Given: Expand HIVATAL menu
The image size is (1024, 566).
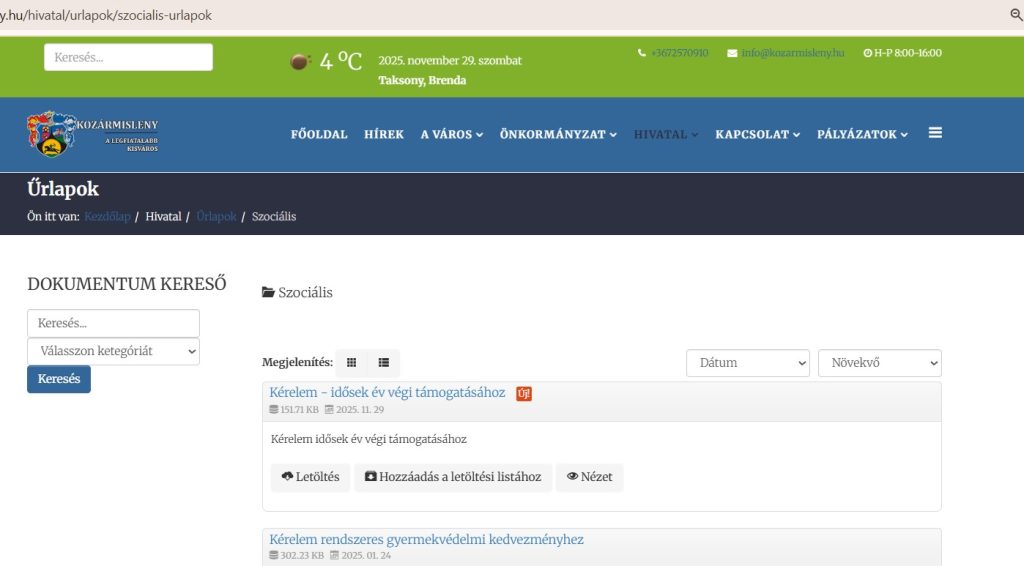Looking at the screenshot, I should (x=665, y=134).
